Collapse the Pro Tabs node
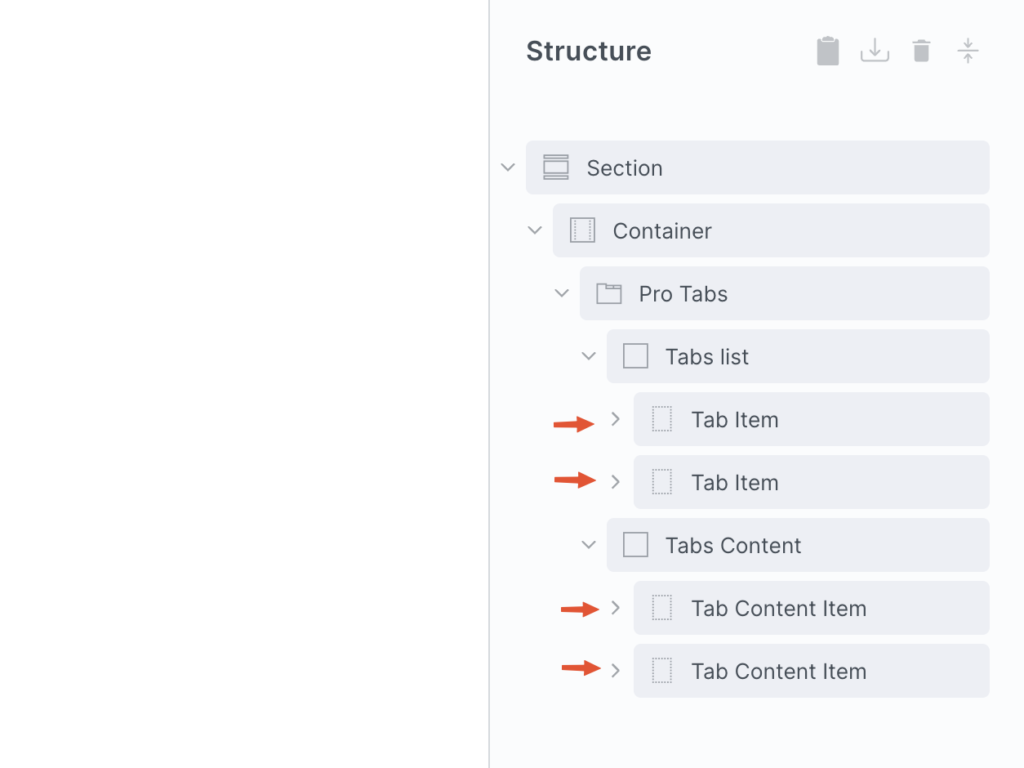Image resolution: width=1024 pixels, height=768 pixels. 562,294
